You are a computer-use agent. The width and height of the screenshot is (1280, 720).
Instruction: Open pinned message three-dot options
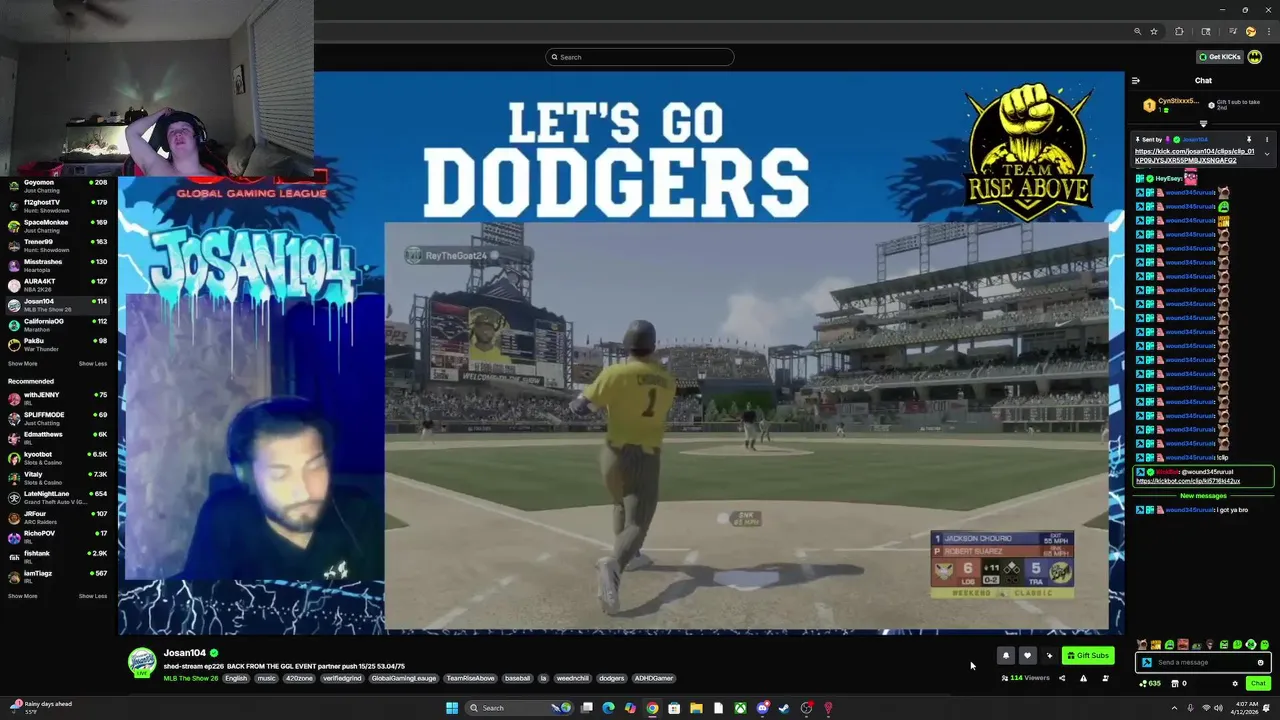(x=1266, y=140)
